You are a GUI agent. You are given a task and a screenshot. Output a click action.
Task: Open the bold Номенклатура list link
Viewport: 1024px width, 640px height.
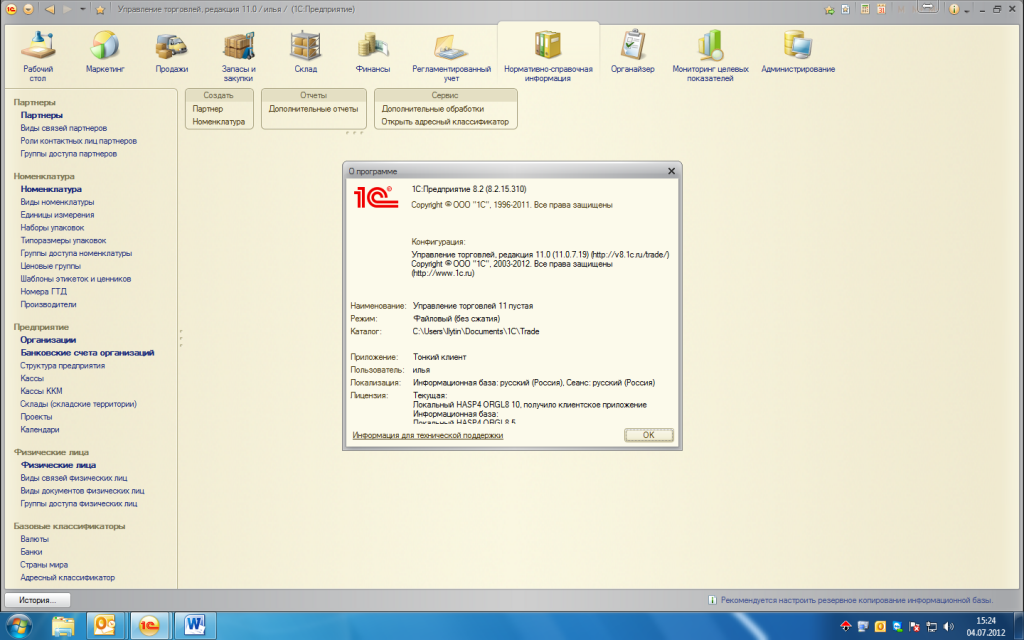[x=51, y=189]
